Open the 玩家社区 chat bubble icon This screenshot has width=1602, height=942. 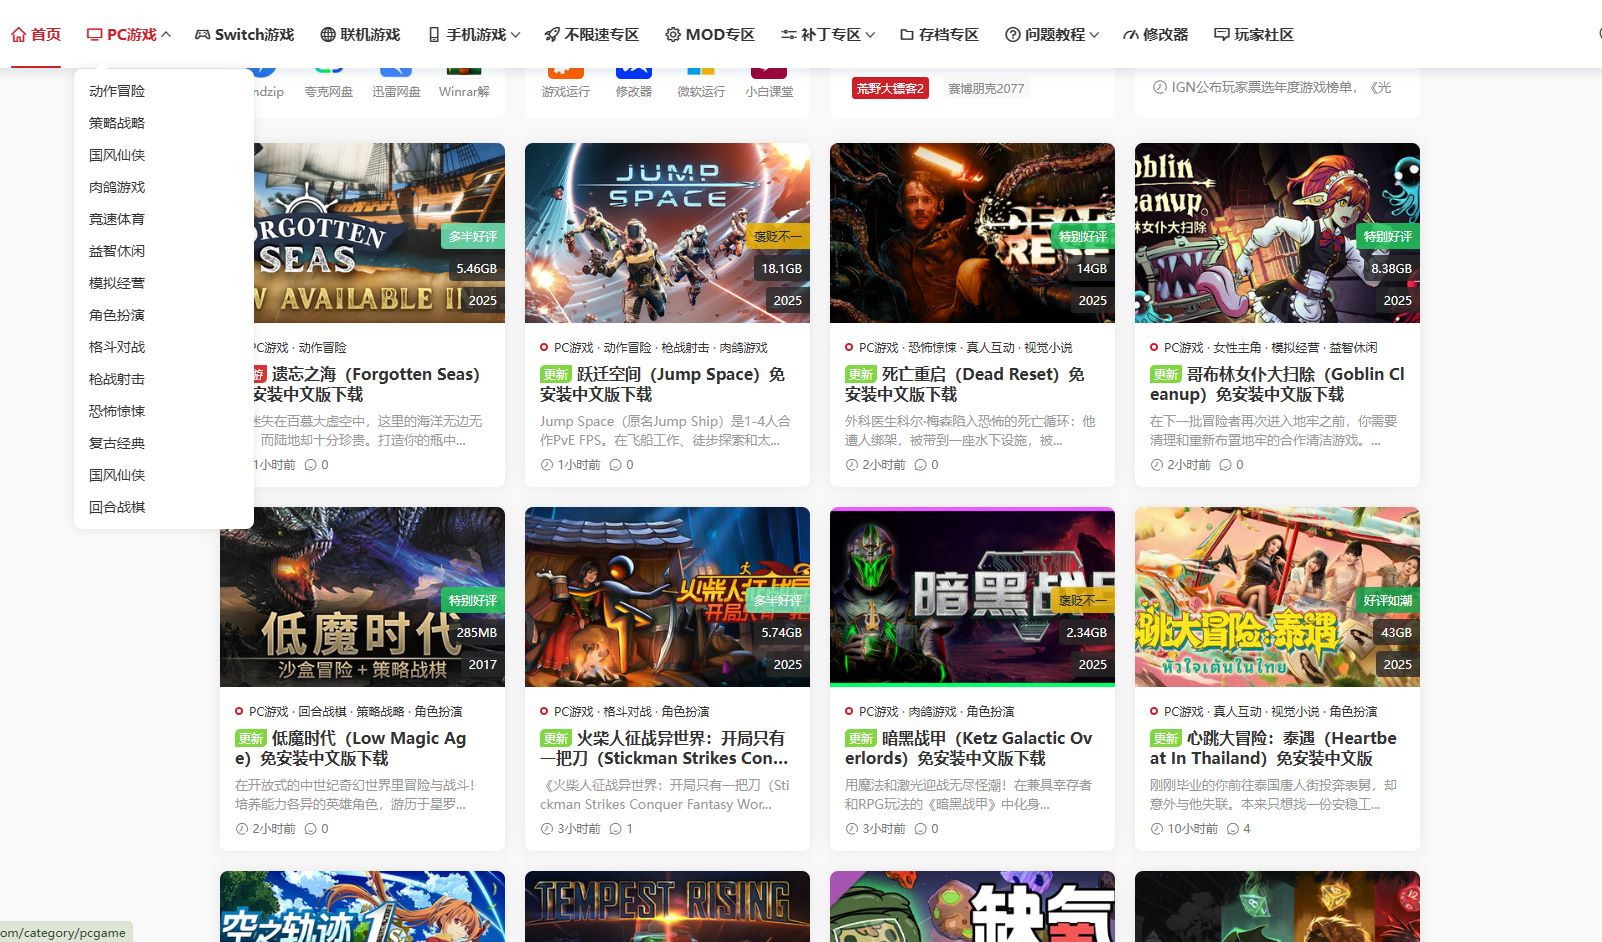tap(1222, 34)
